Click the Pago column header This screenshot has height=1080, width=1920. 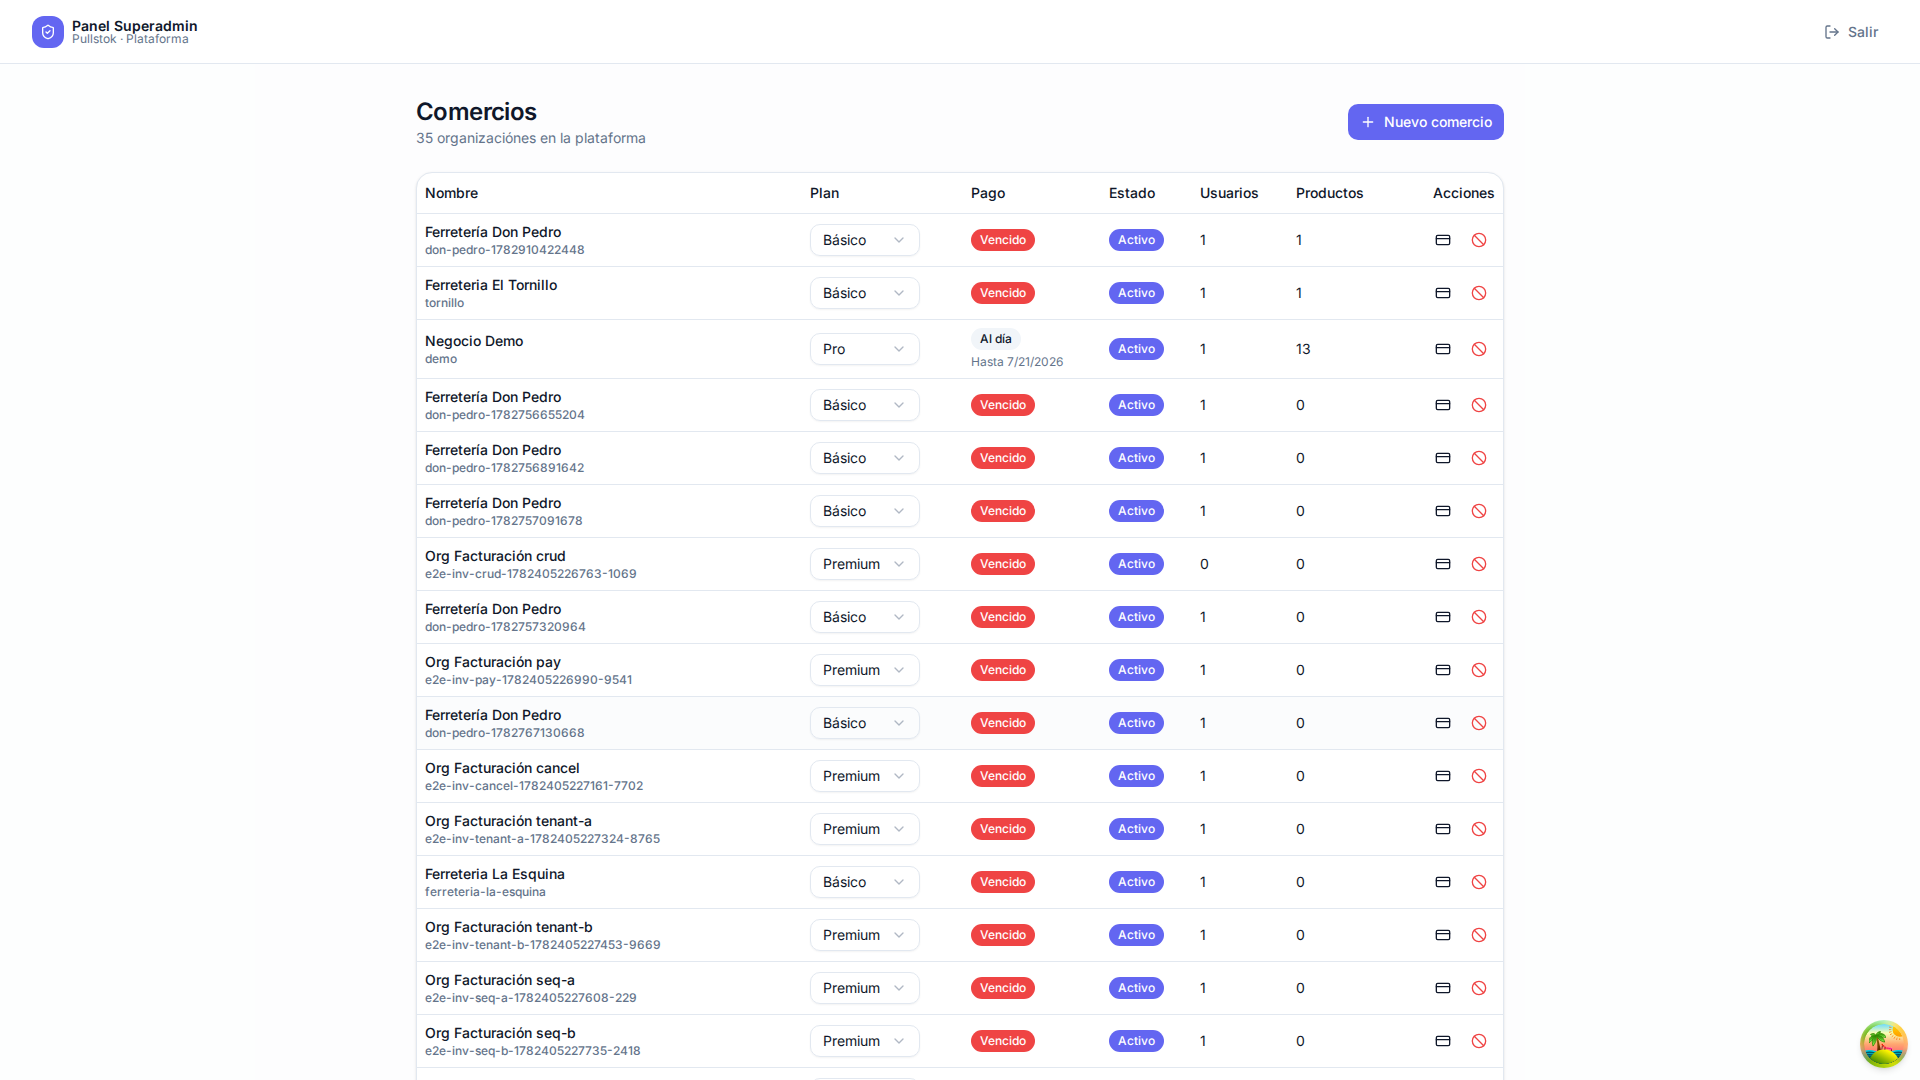pyautogui.click(x=988, y=193)
